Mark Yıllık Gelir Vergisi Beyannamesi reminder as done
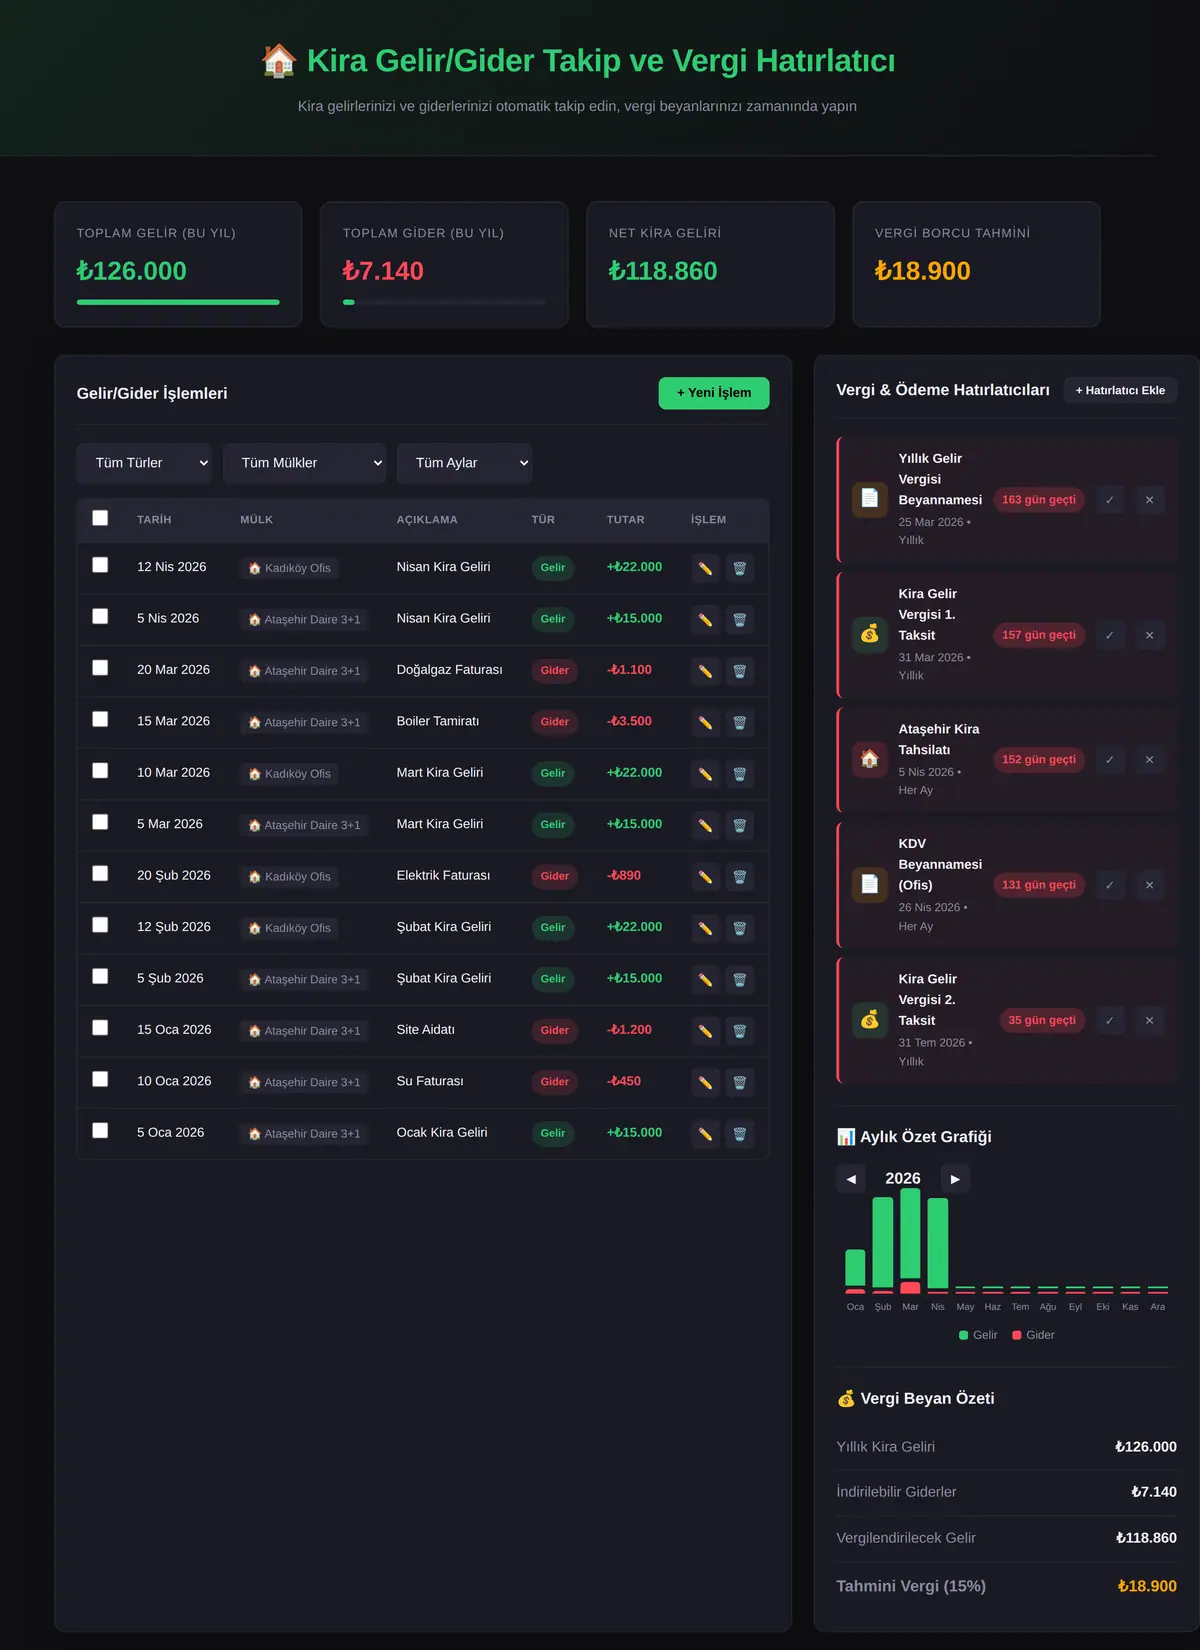This screenshot has height=1650, width=1200. 1110,500
